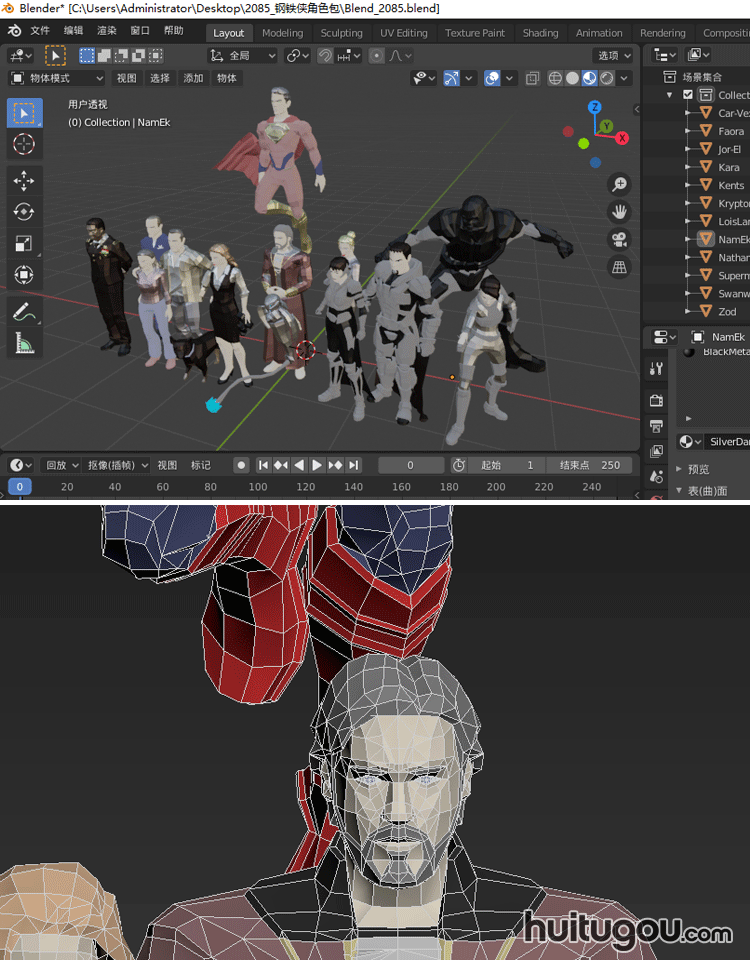
Task: Pick the Measure ruler tool
Action: (24, 344)
